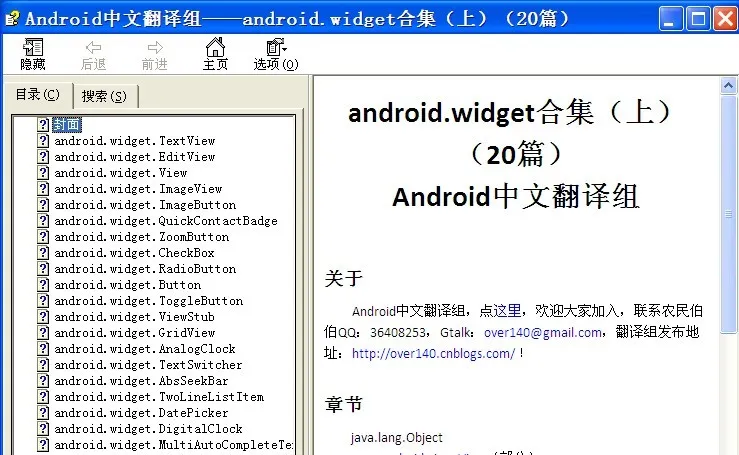Click the page icon beside android.widget.TextView

[43, 141]
